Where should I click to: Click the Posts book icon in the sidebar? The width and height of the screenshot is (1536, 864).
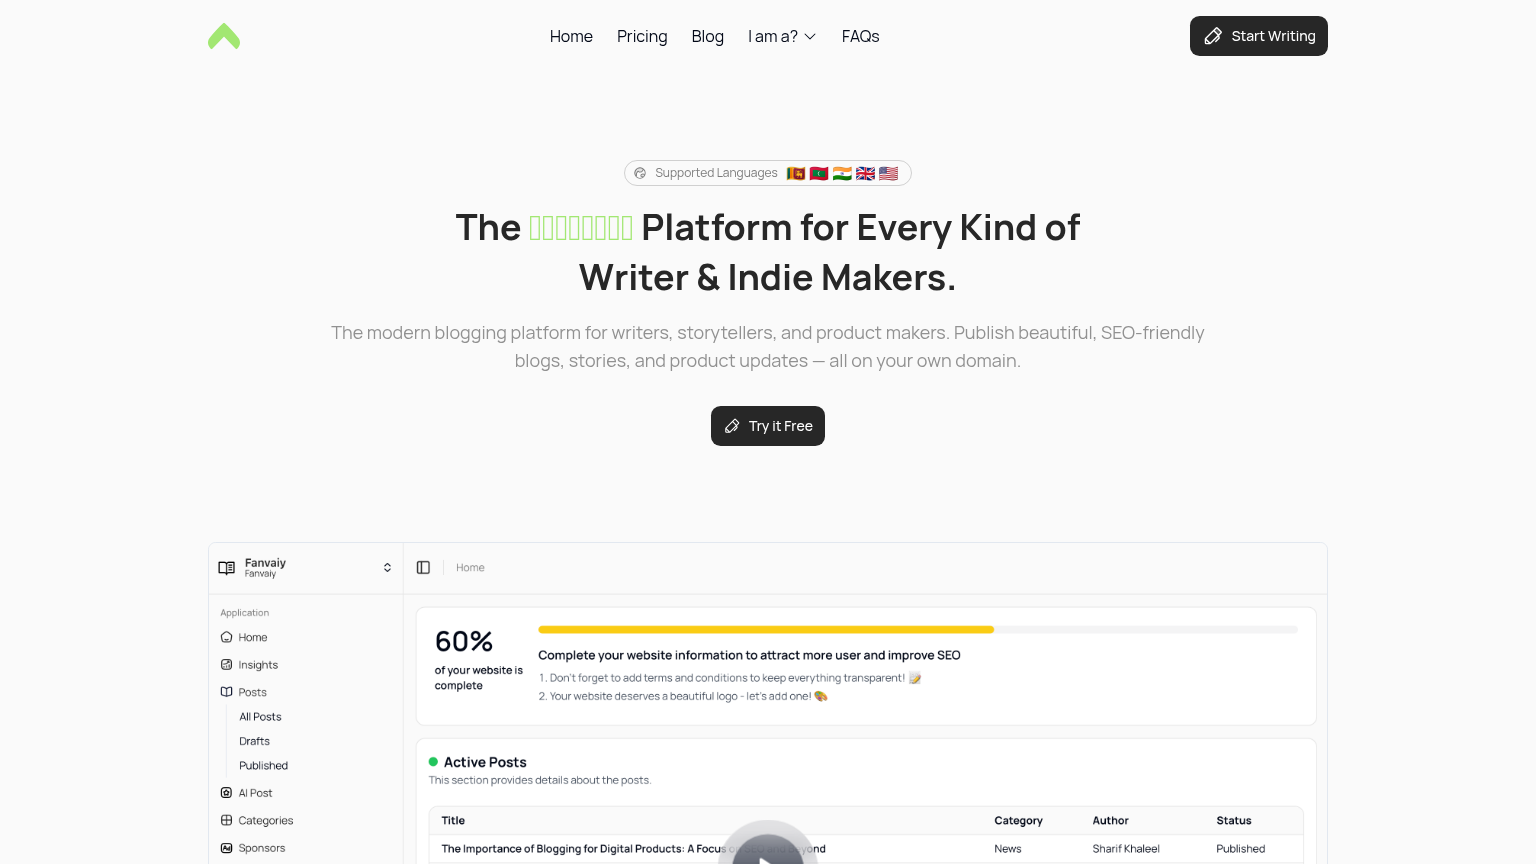227,692
